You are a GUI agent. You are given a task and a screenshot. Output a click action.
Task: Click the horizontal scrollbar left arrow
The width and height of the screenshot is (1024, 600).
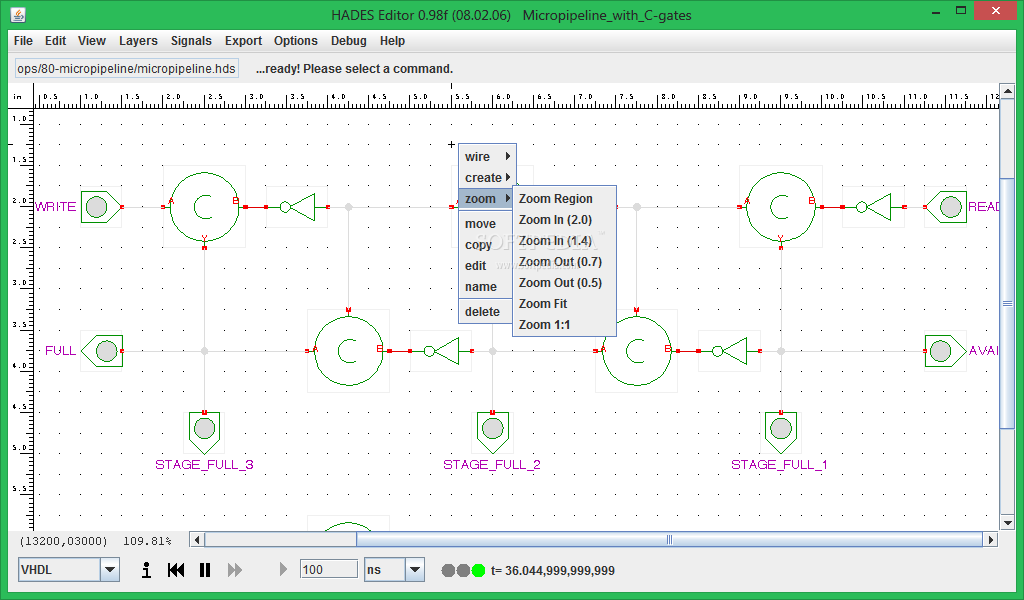click(197, 539)
